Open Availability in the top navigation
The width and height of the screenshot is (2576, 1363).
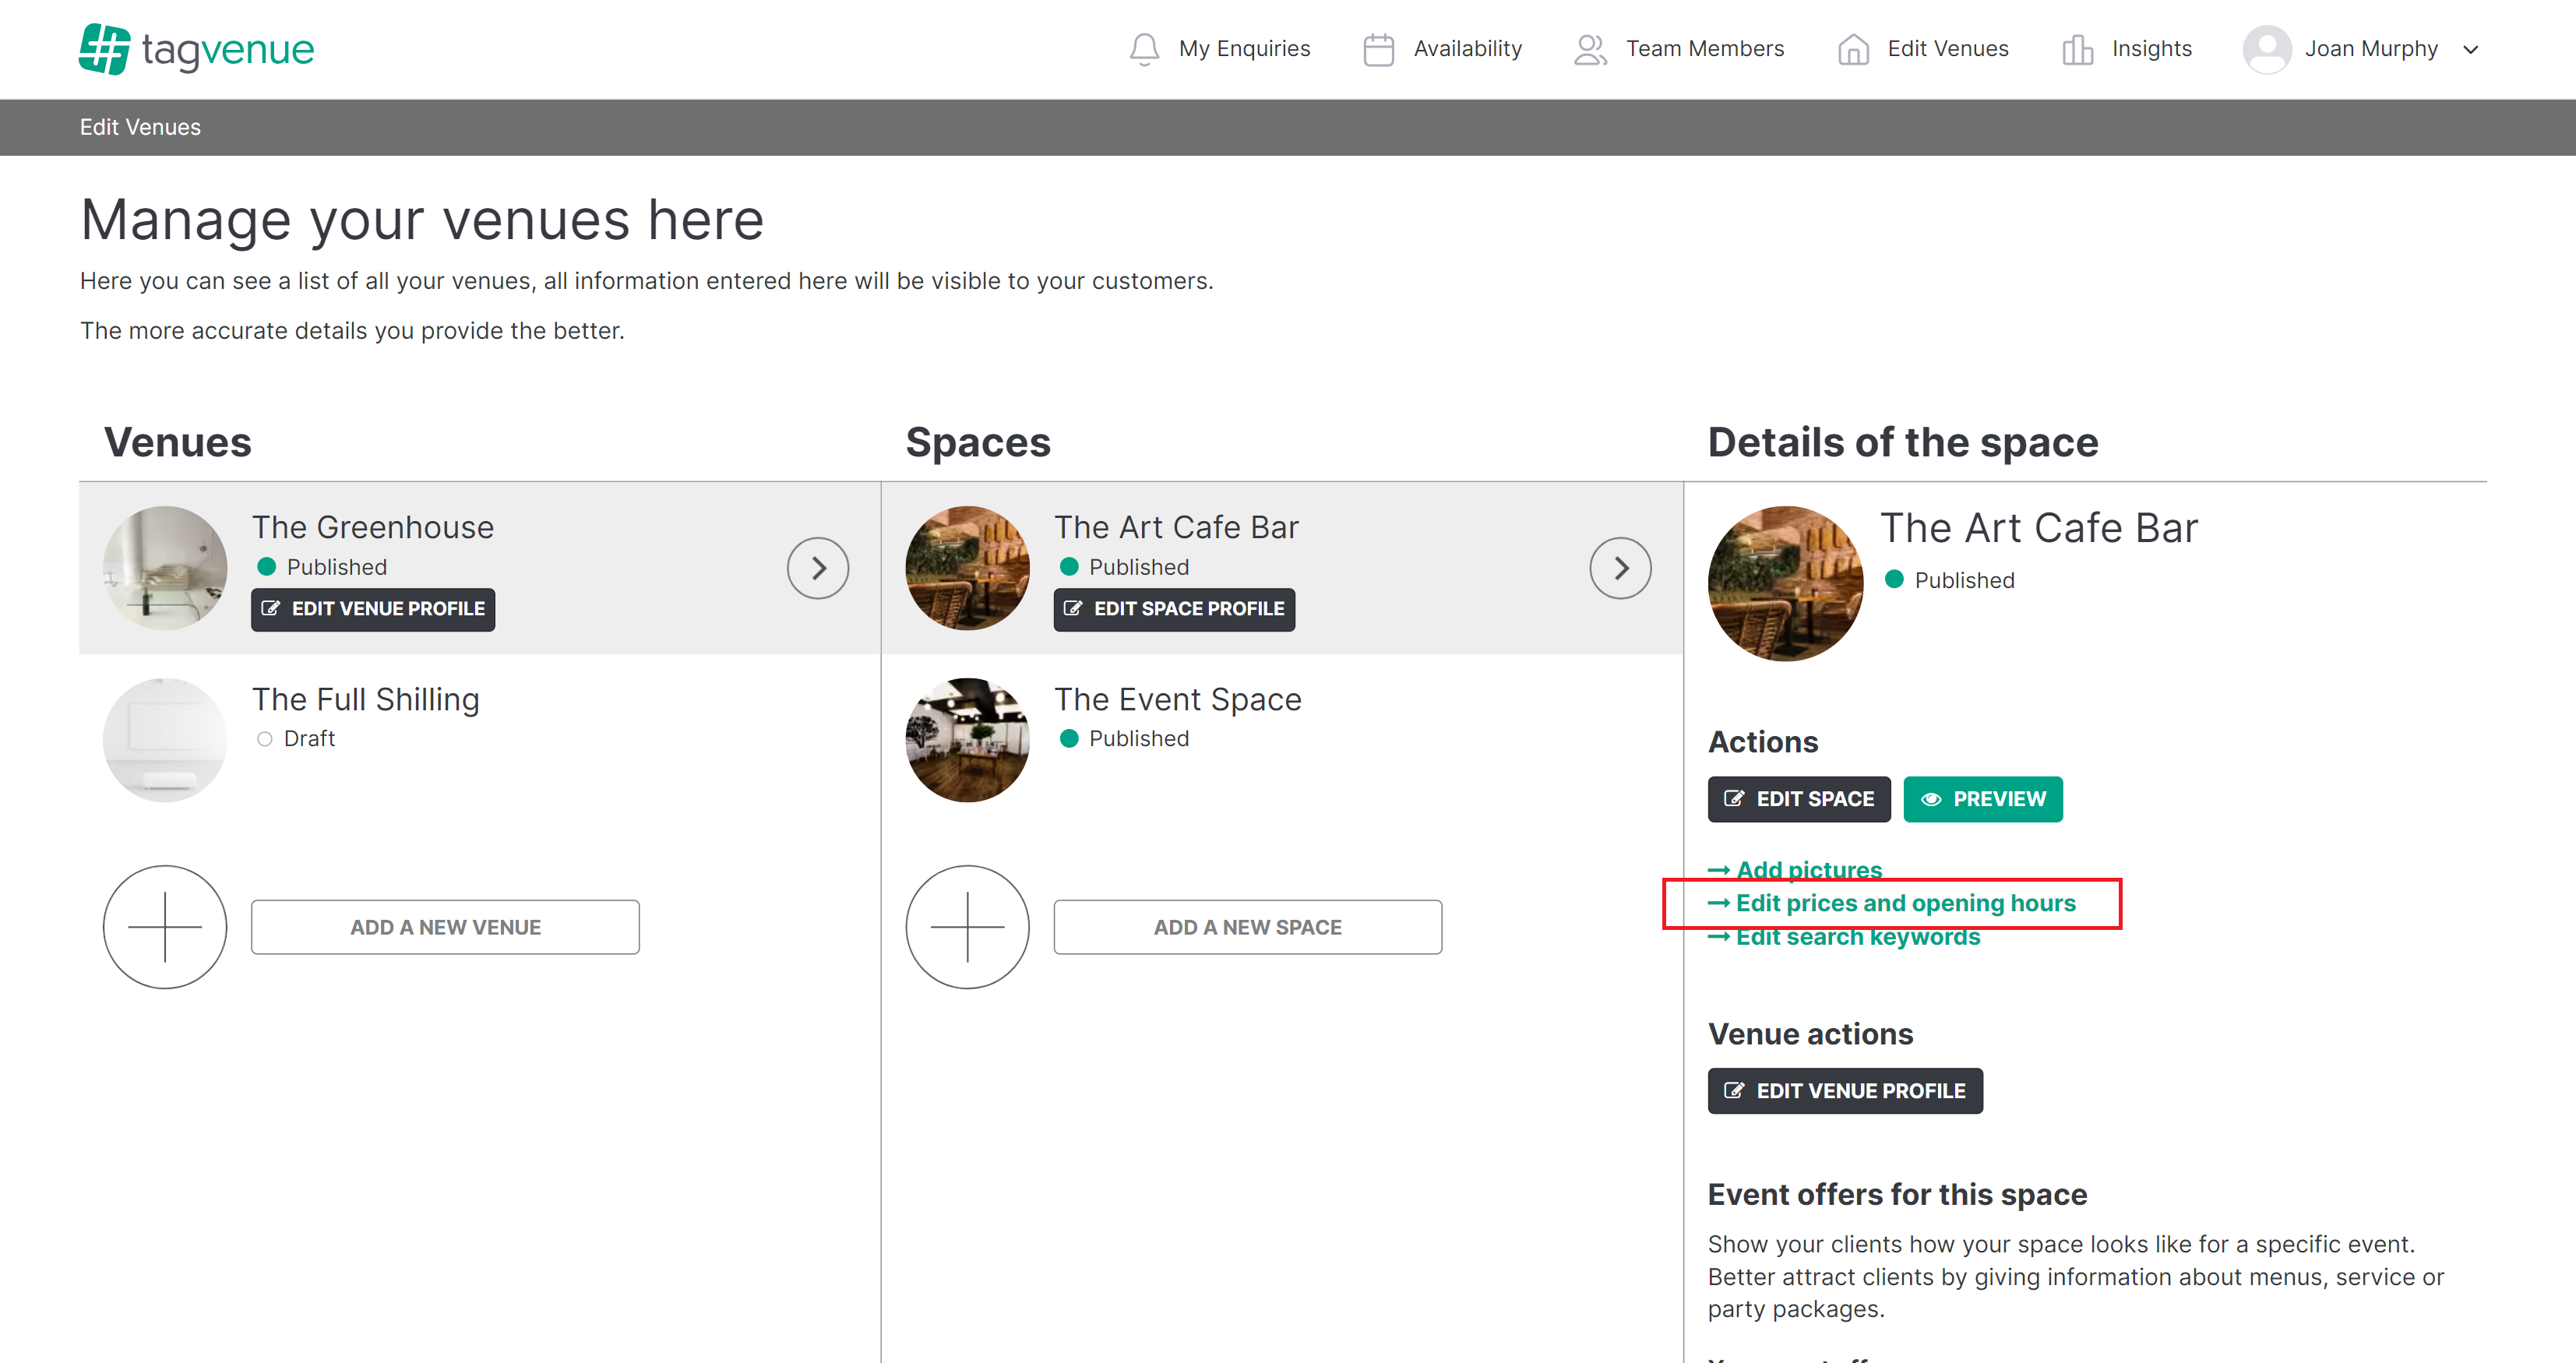point(1467,49)
